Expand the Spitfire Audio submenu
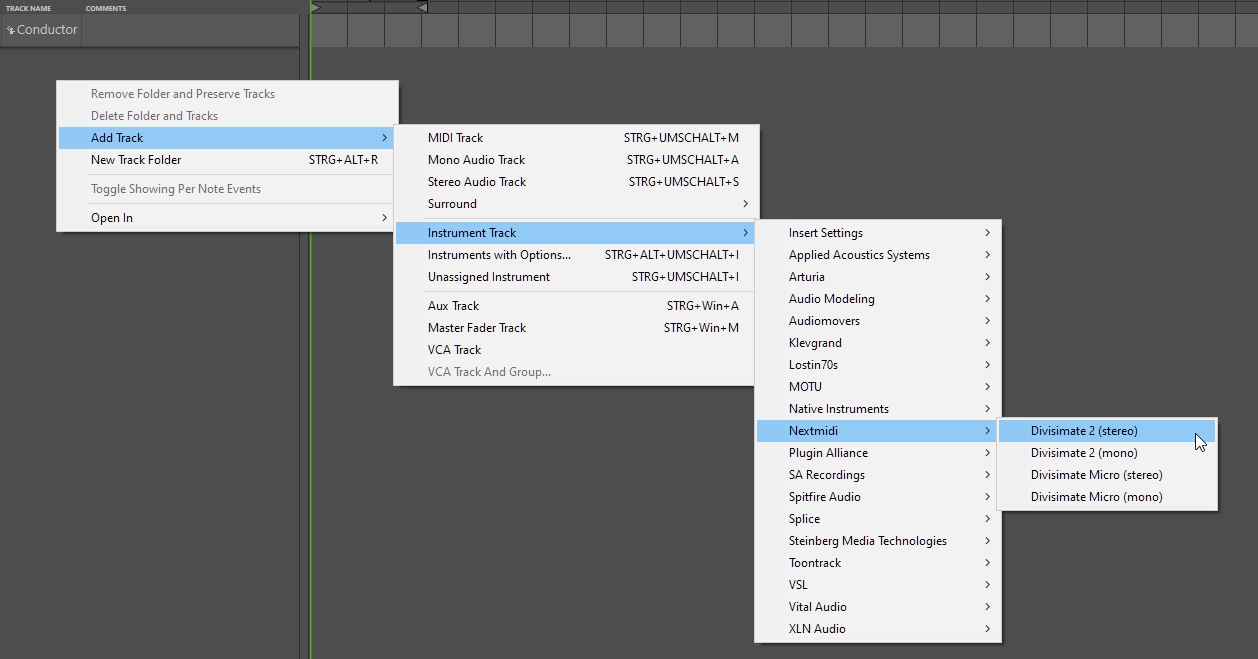Image resolution: width=1258 pixels, height=659 pixels. 878,497
